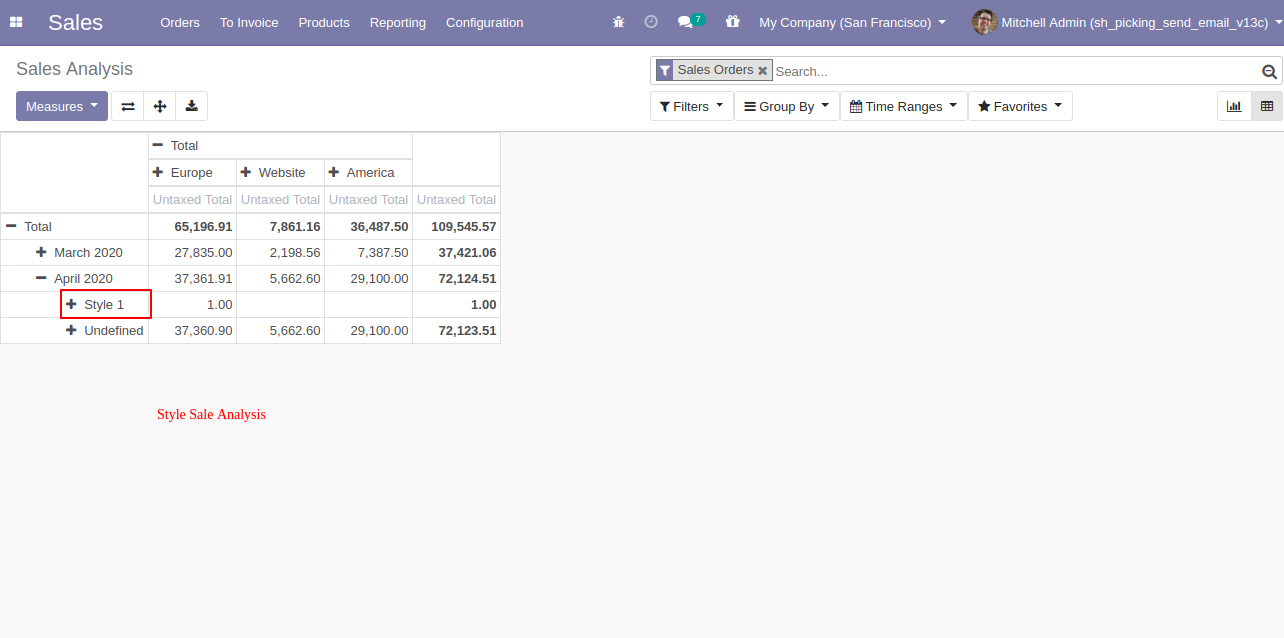The height and width of the screenshot is (638, 1284).
Task: Open My Company (San Francisco) switcher
Action: [x=852, y=22]
